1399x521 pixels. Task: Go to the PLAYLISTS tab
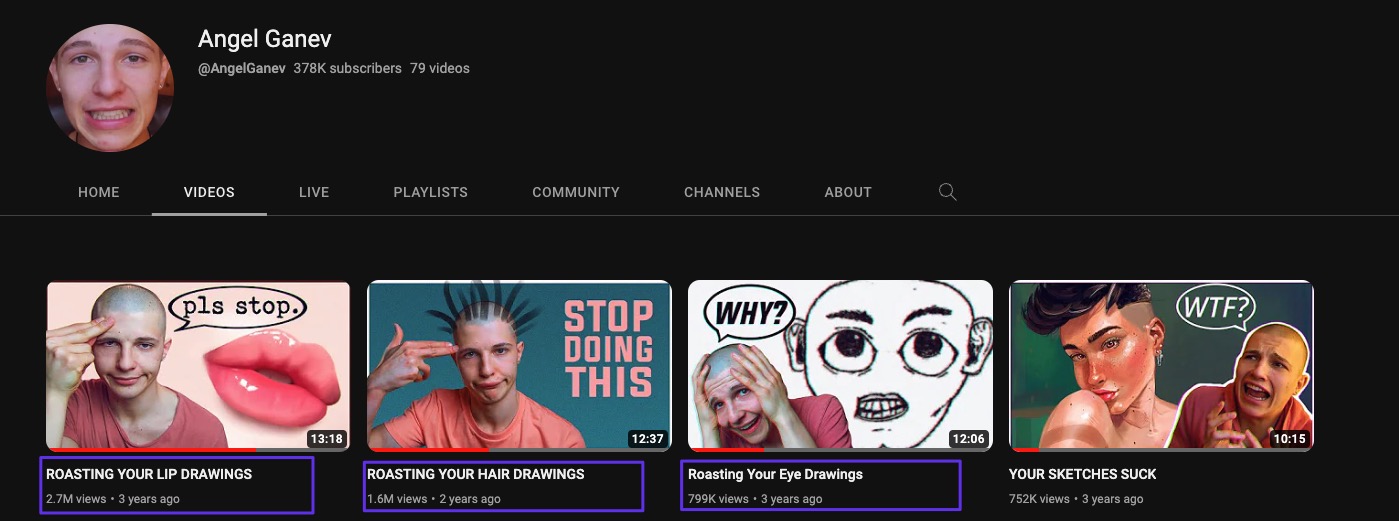tap(431, 192)
